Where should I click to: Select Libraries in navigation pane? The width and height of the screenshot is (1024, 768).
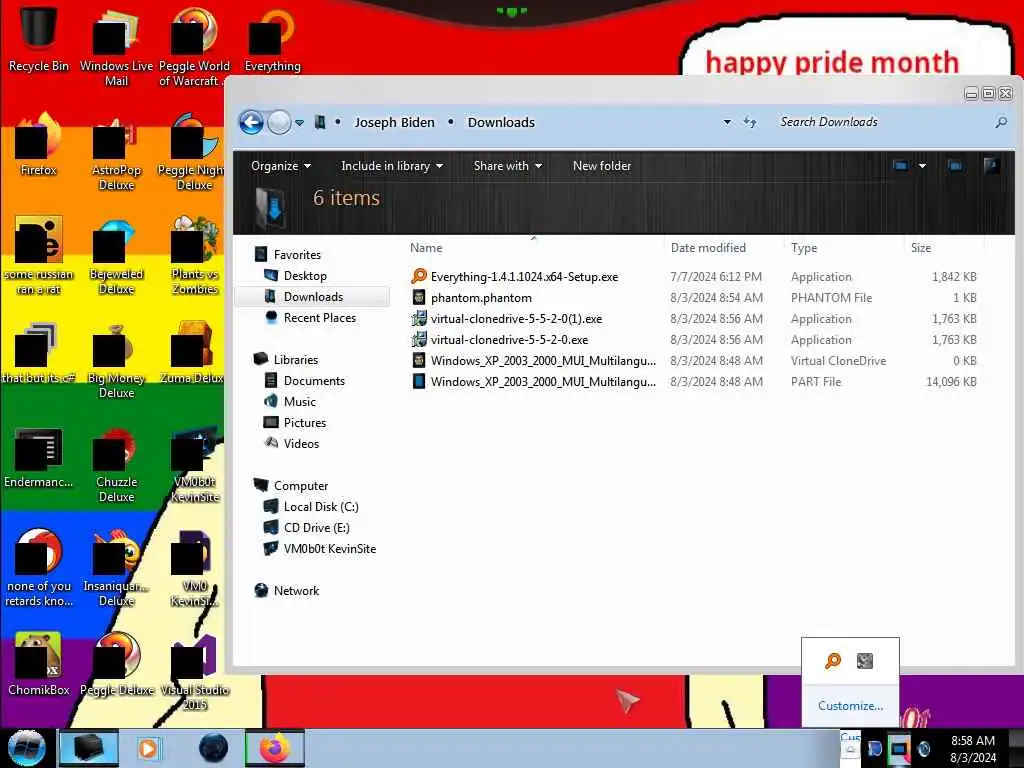295,359
